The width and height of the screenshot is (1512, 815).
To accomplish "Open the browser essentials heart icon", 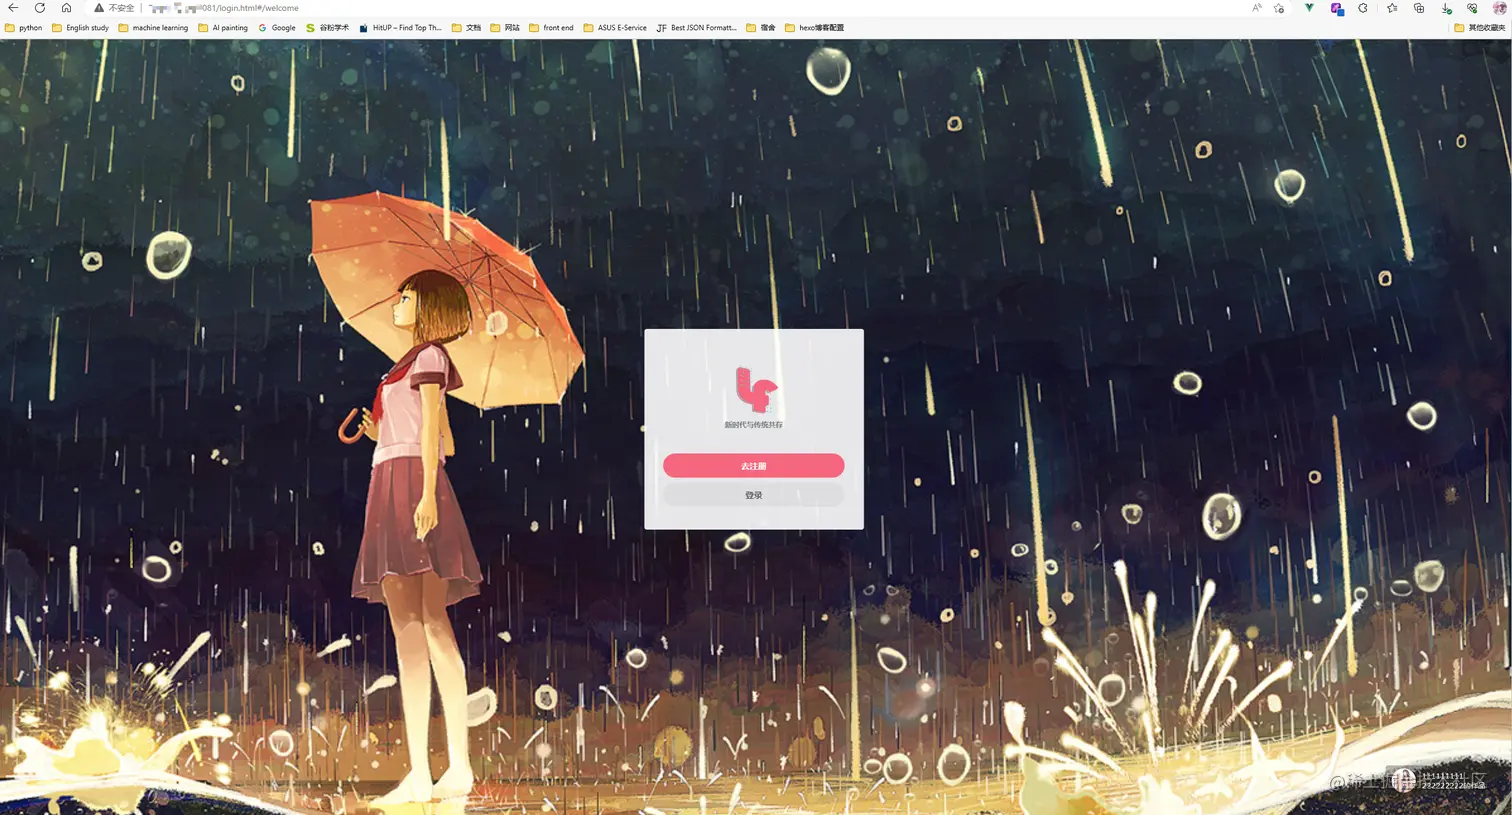I will (1472, 8).
